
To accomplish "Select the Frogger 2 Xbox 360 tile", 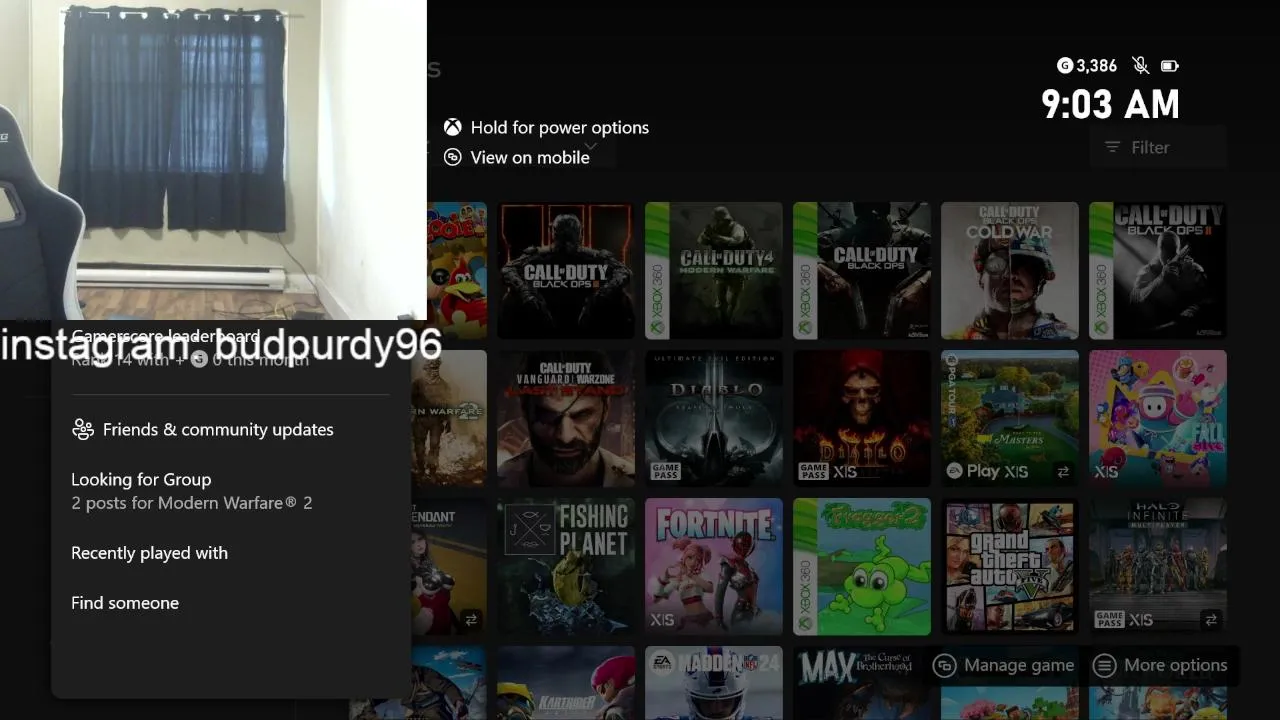I will pos(861,567).
